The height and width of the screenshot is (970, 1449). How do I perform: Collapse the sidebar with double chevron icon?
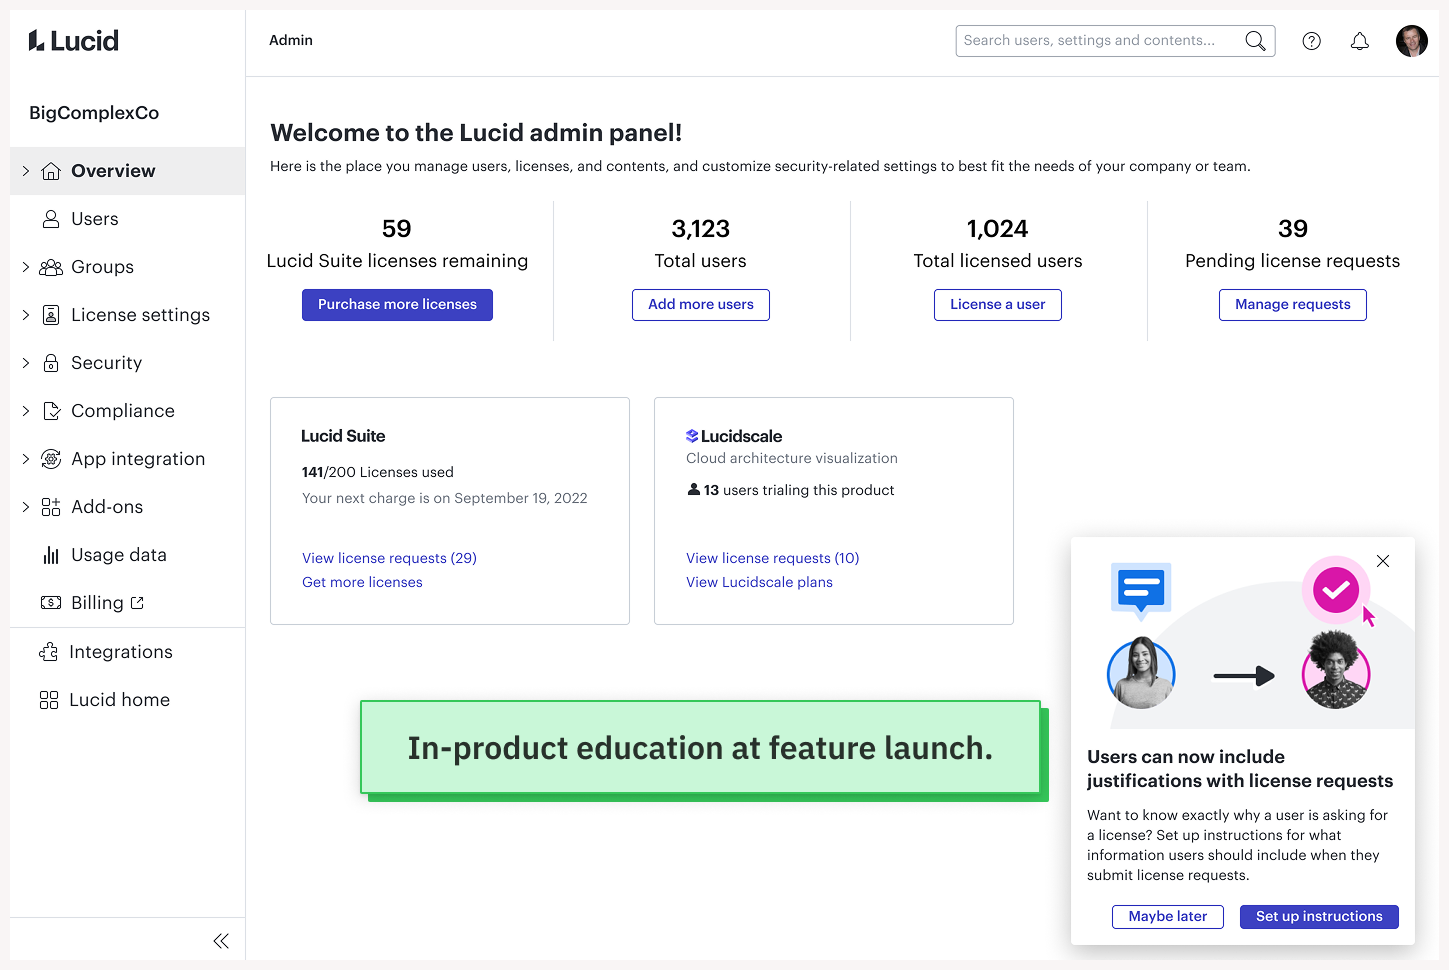(221, 941)
